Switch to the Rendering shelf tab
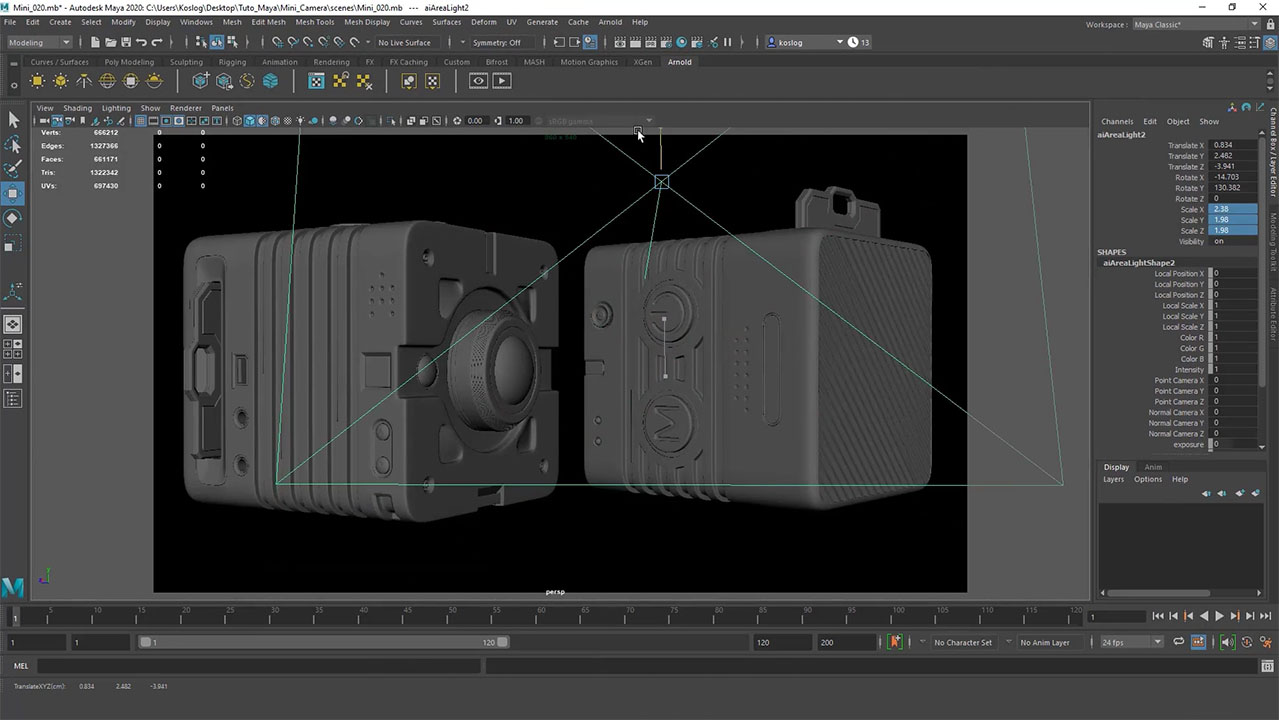Screen dimensions: 1279x720 [x=331, y=62]
